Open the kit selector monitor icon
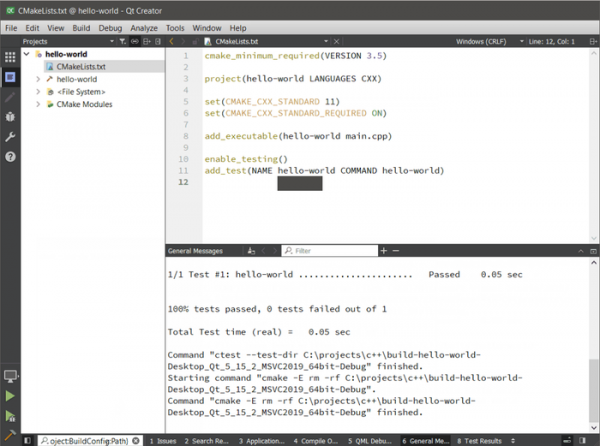 pyautogui.click(x=10, y=375)
